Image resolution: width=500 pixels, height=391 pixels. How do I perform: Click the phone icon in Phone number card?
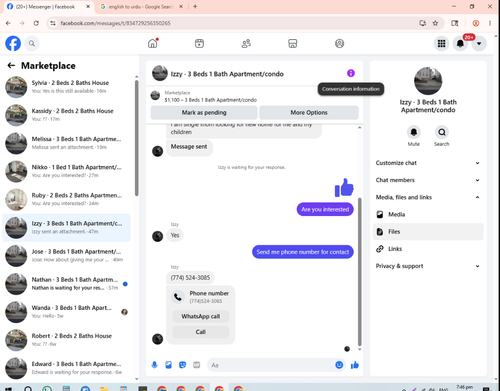tap(178, 297)
